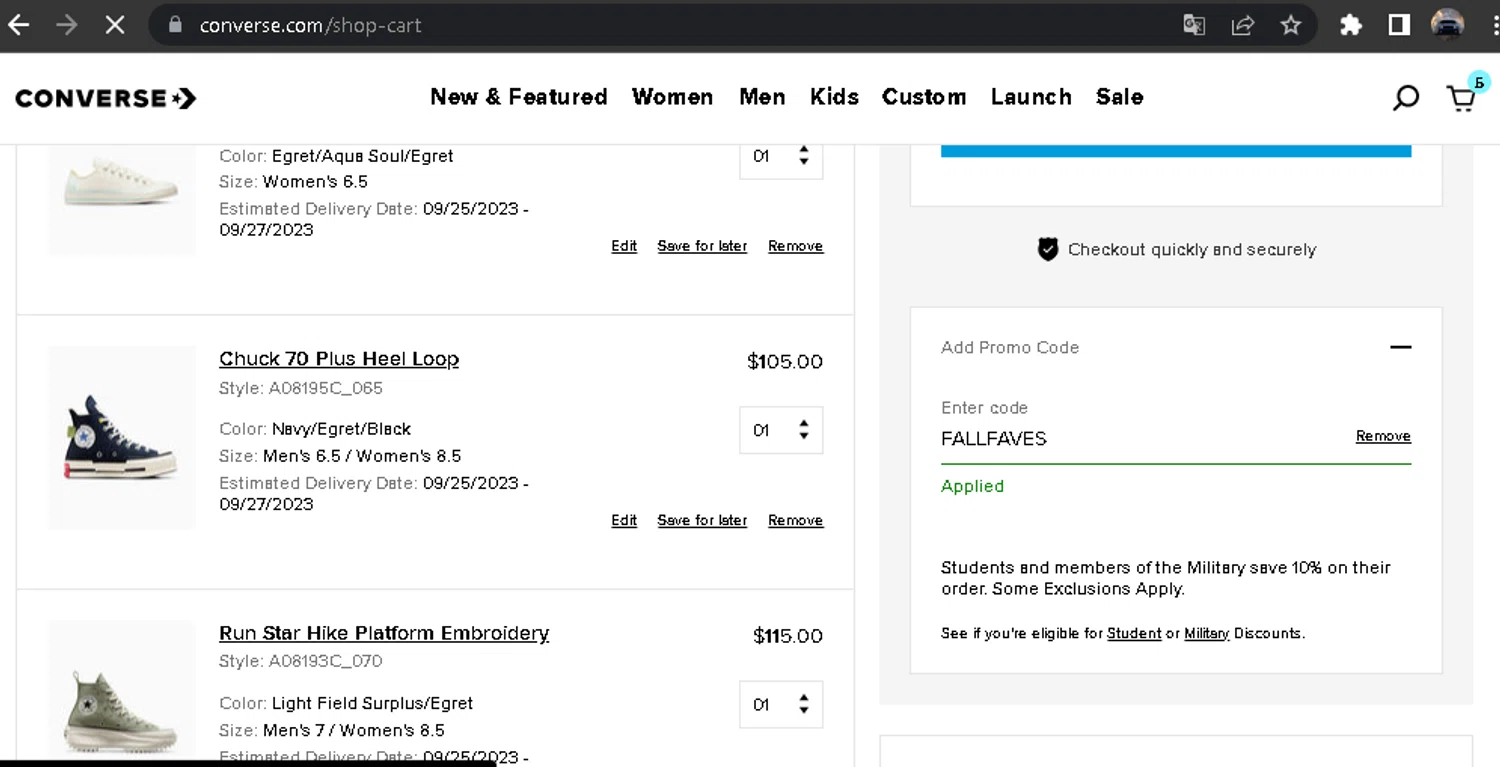Screen dimensions: 1500x767
Task: Go back to previous browser page
Action: click(x=19, y=25)
